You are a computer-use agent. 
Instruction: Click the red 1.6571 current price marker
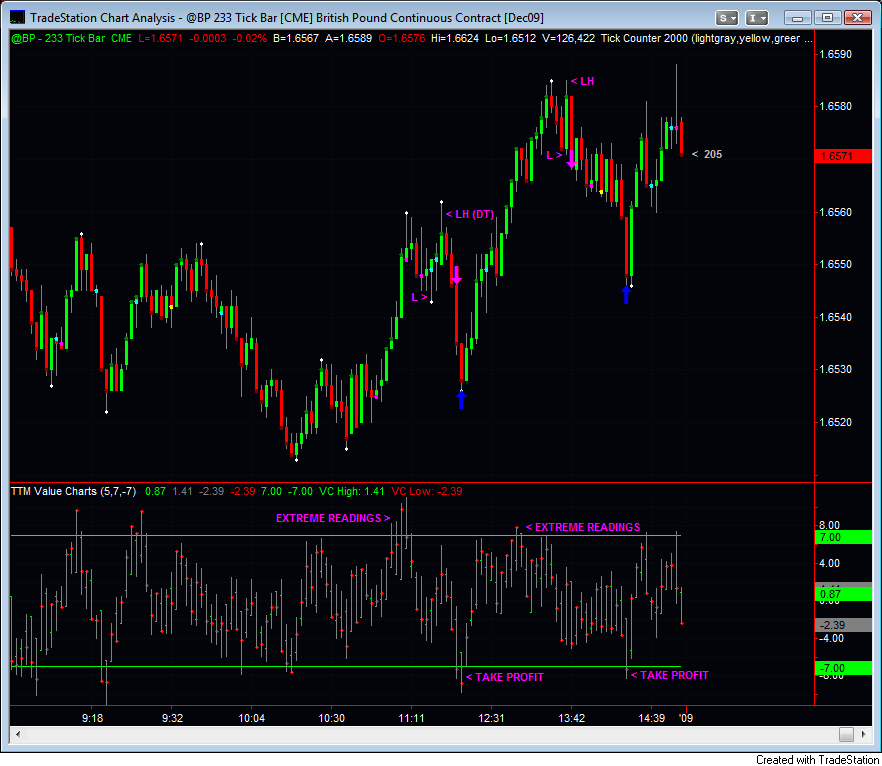coord(843,156)
